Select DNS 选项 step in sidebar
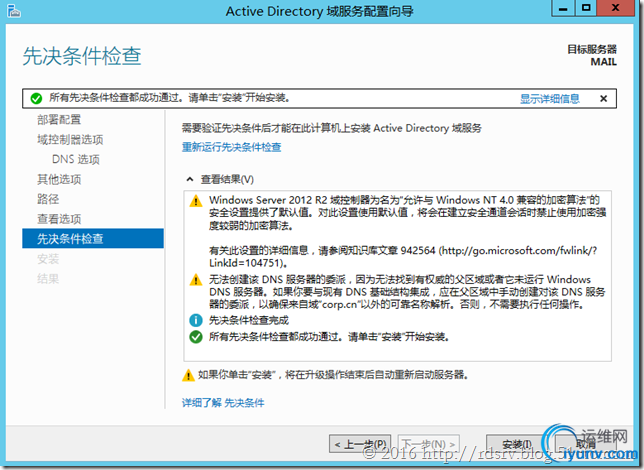This screenshot has width=644, height=470. coord(76,159)
